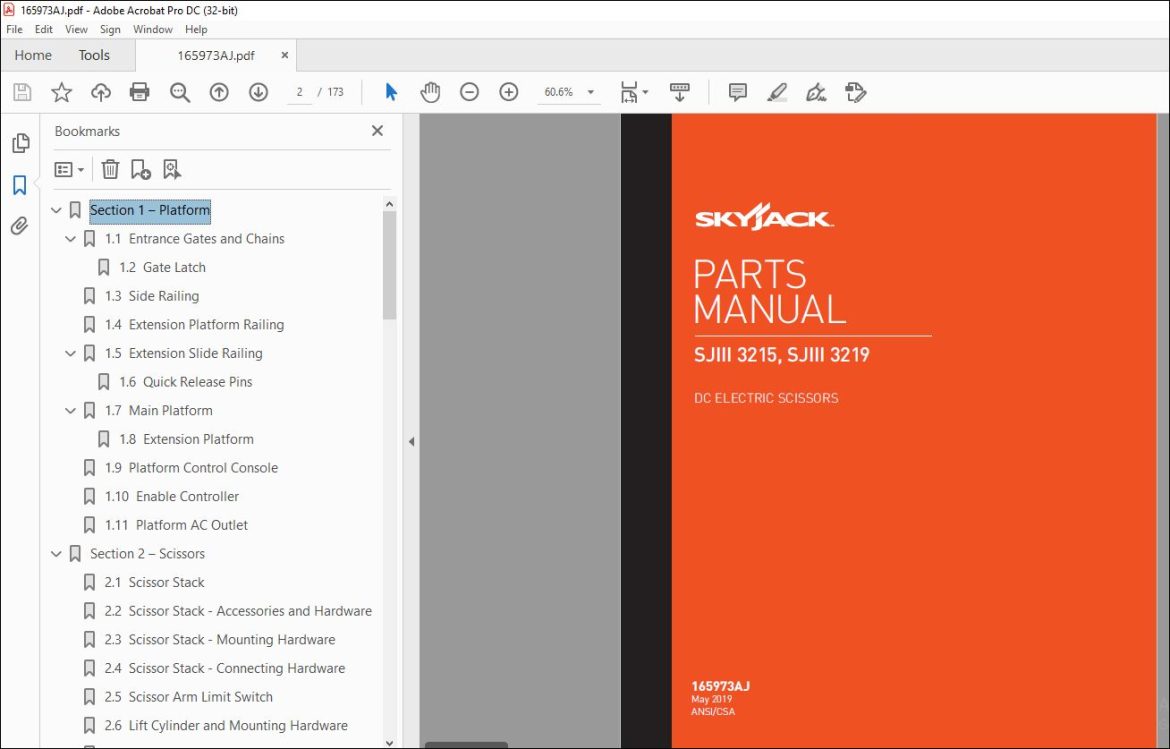Viewport: 1170px width, 749px height.
Task: Go to previous page arrow
Action: point(219,93)
